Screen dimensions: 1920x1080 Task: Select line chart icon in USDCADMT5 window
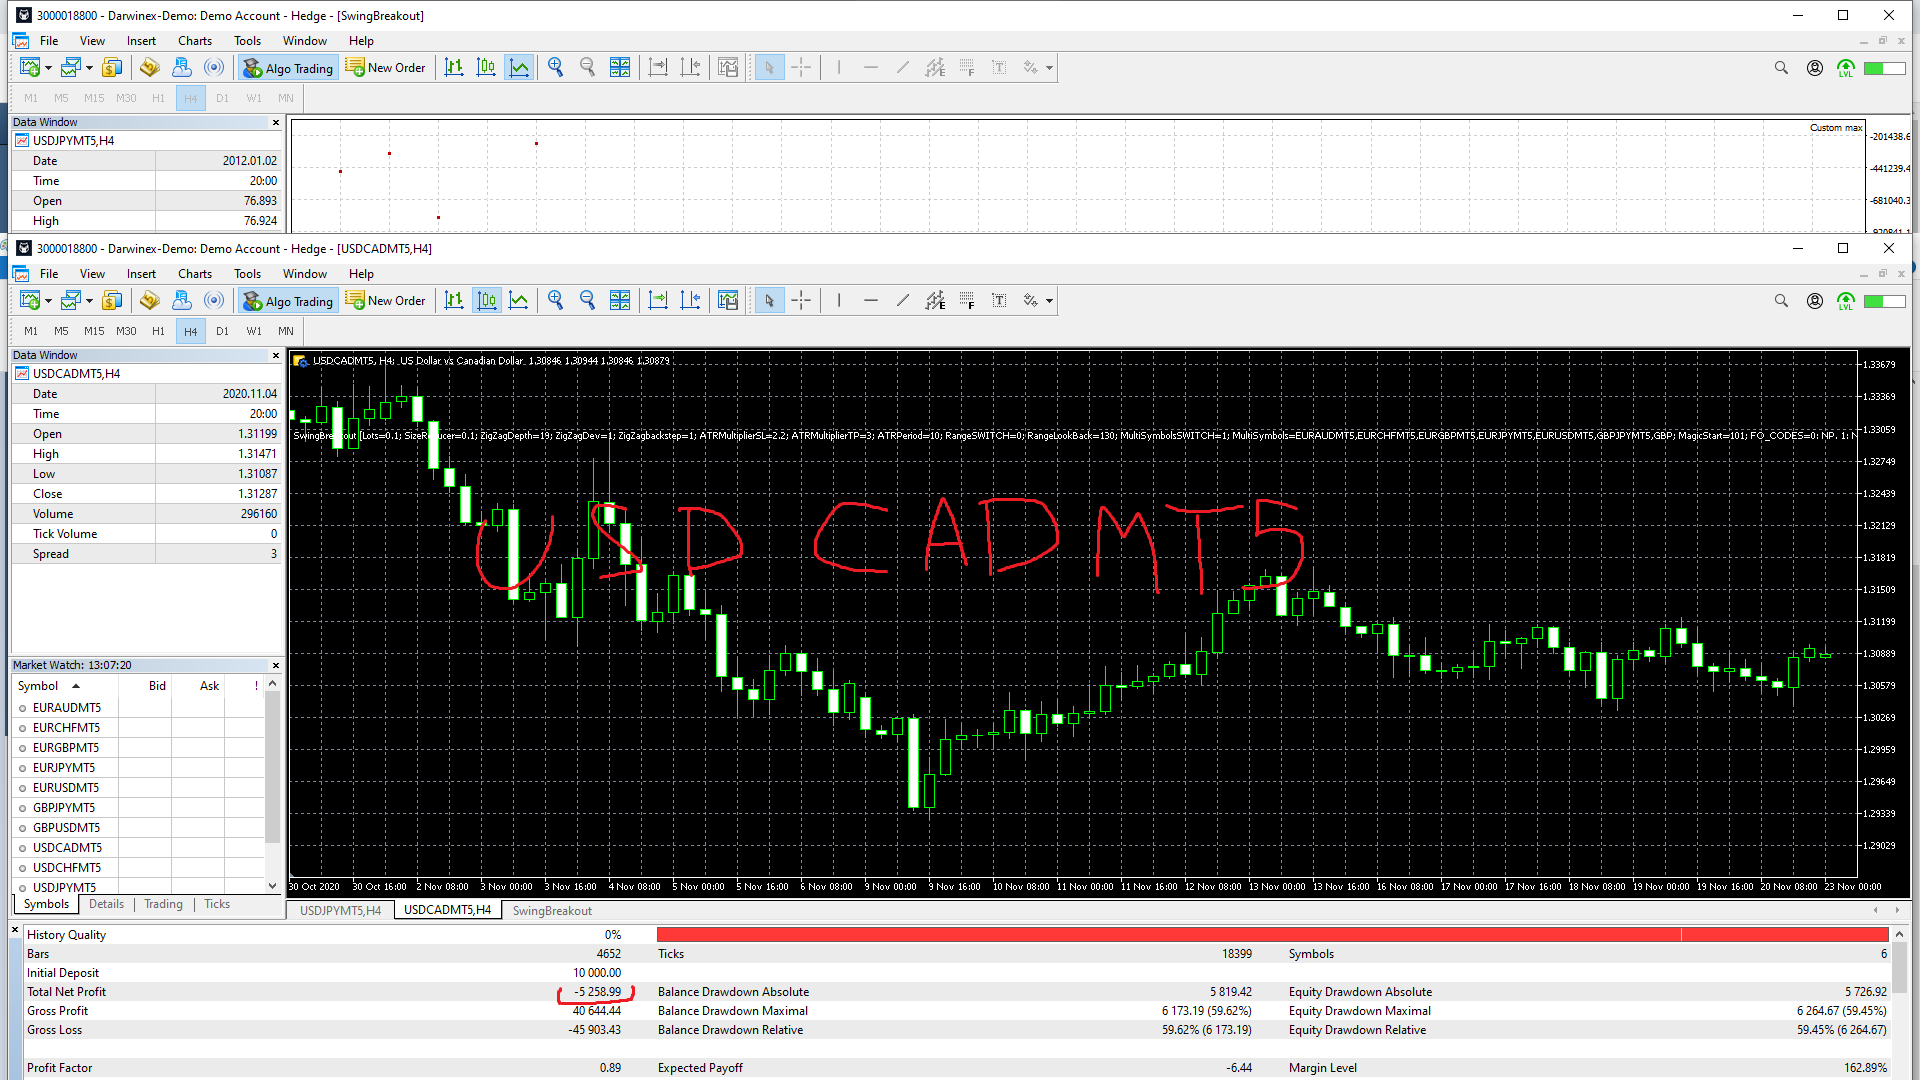click(x=519, y=301)
